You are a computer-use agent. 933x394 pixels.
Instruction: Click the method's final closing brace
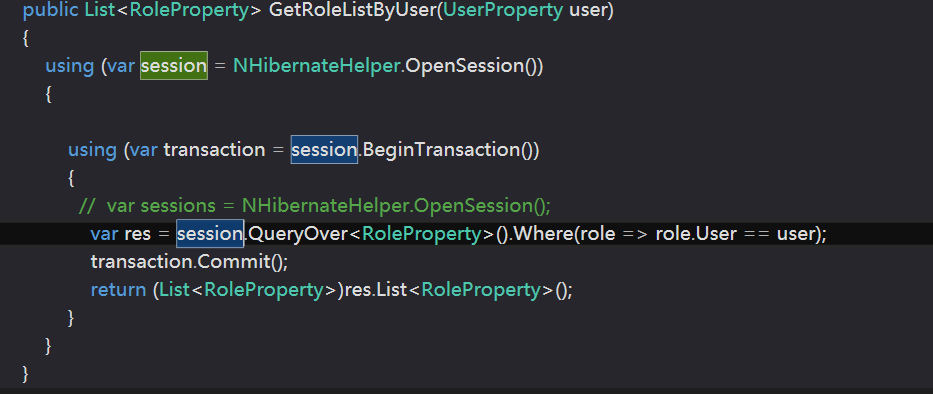click(25, 374)
